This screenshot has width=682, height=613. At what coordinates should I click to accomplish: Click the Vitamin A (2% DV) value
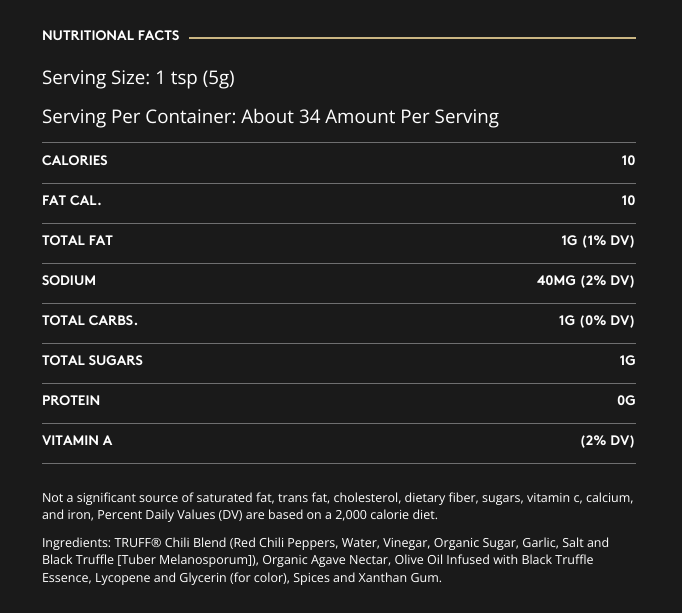(607, 441)
